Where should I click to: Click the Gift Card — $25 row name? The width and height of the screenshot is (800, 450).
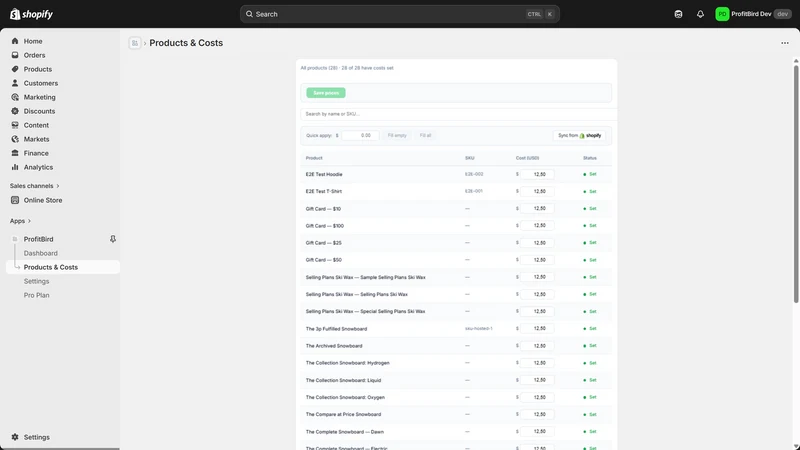[323, 243]
